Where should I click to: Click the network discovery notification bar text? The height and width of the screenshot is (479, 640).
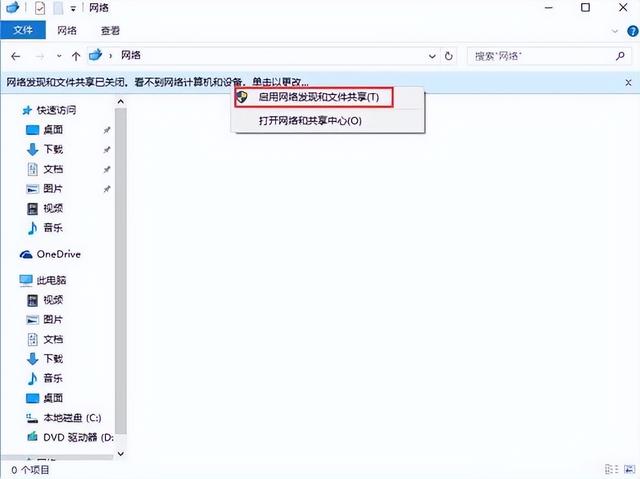[x=158, y=82]
